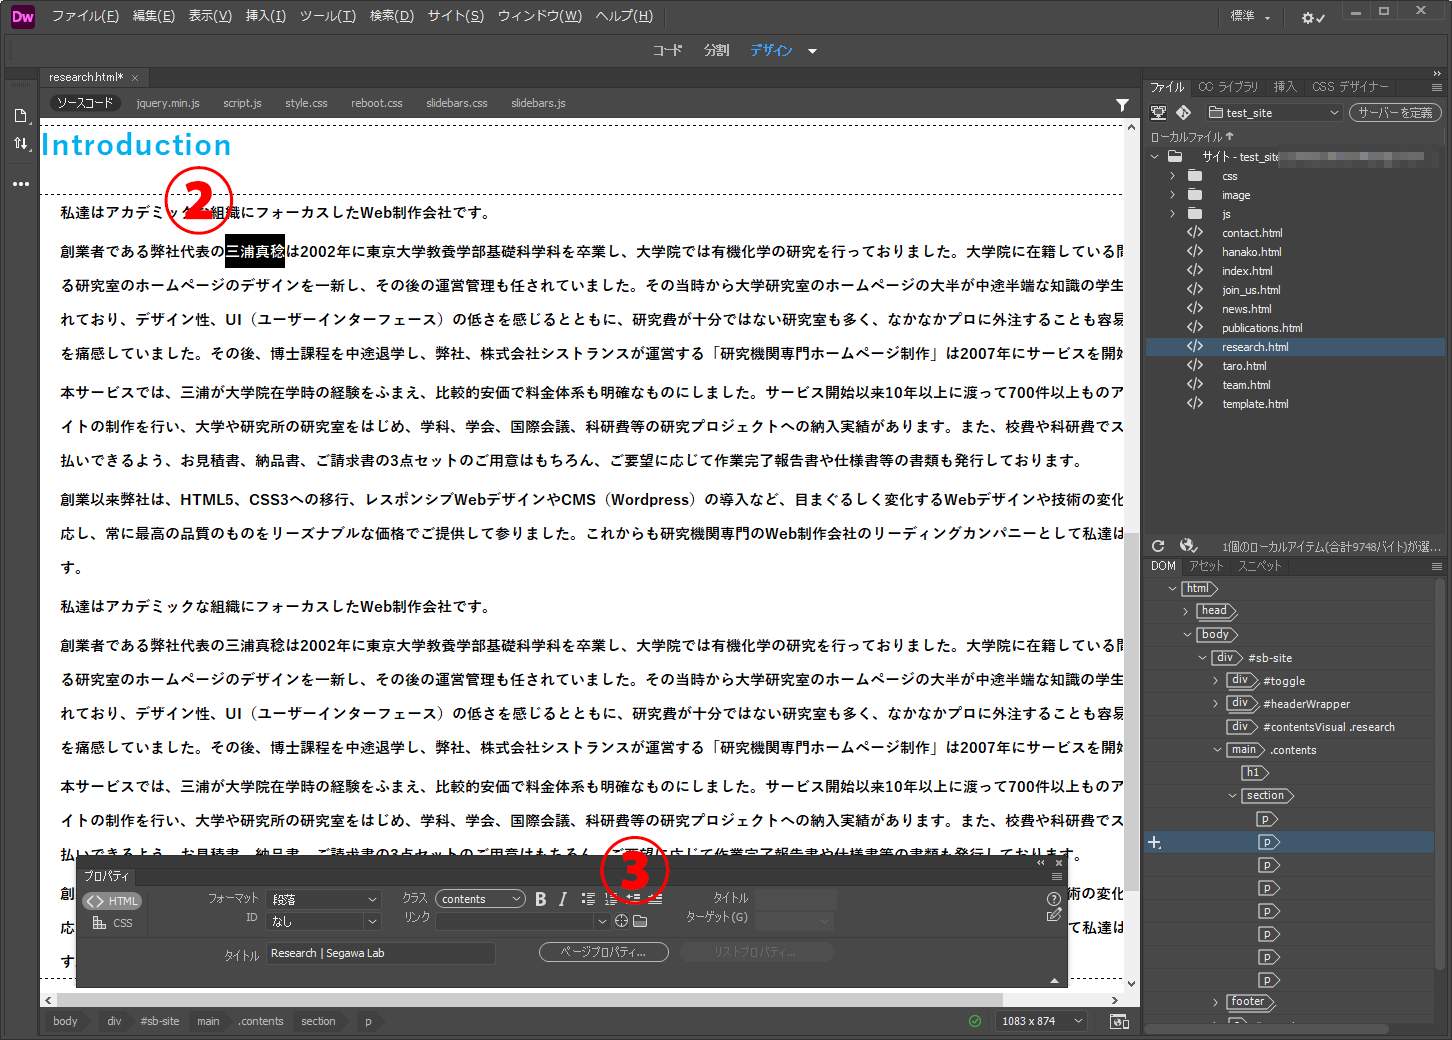The height and width of the screenshot is (1040, 1452).
Task: Open the サイト(S) menu
Action: point(455,16)
